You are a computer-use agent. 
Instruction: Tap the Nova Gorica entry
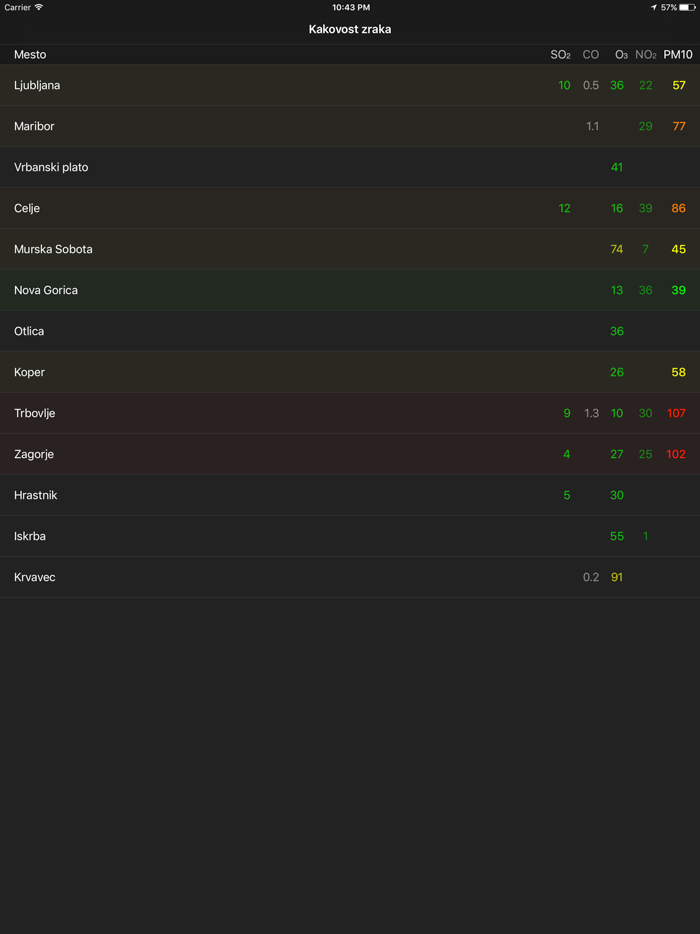click(x=350, y=291)
